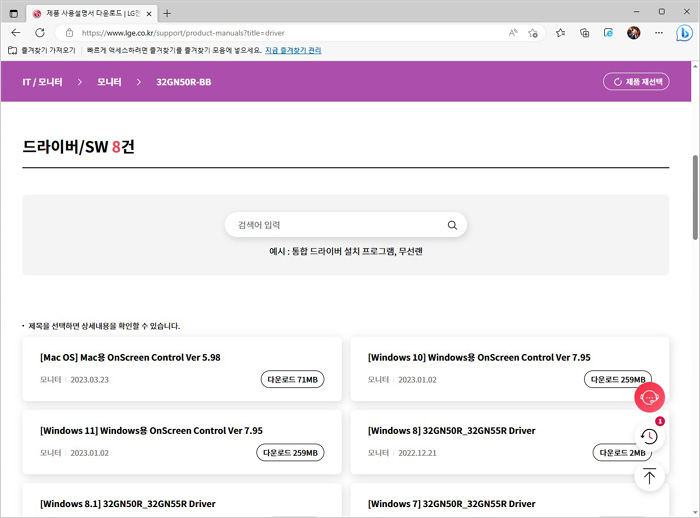Reload the page with the refresh icon

point(40,33)
